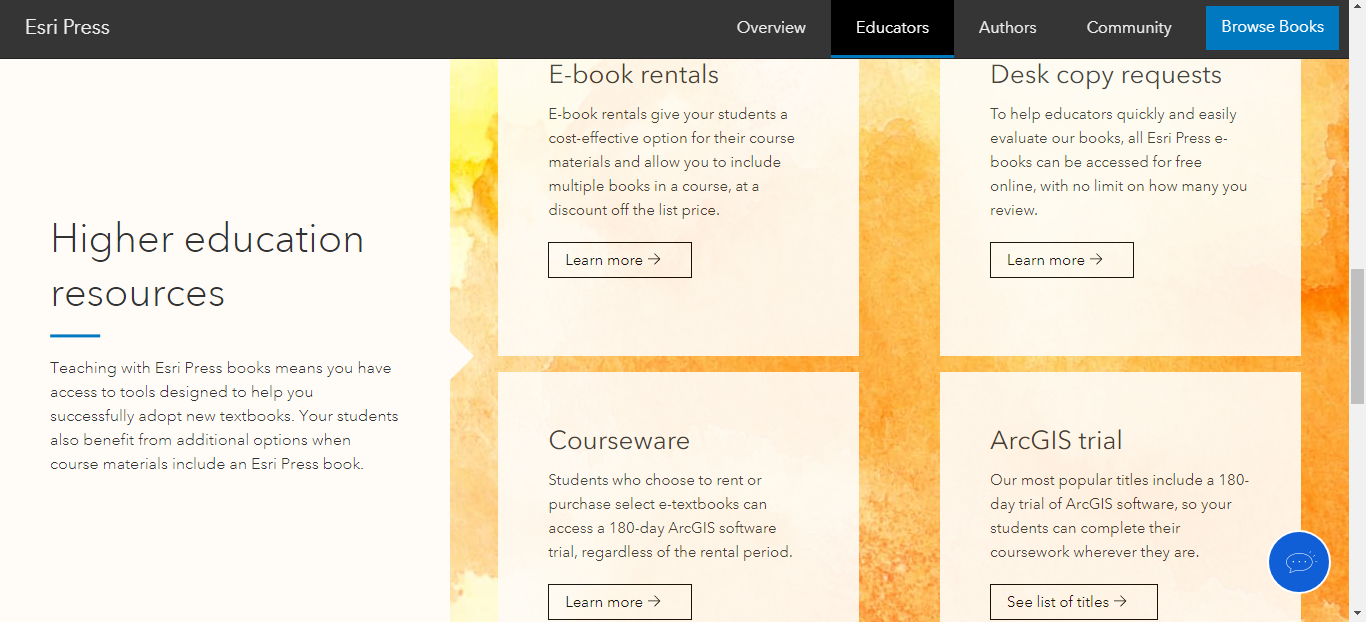This screenshot has height=622, width=1366.
Task: Click the ArcGIS trial description paragraph
Action: 1120,516
